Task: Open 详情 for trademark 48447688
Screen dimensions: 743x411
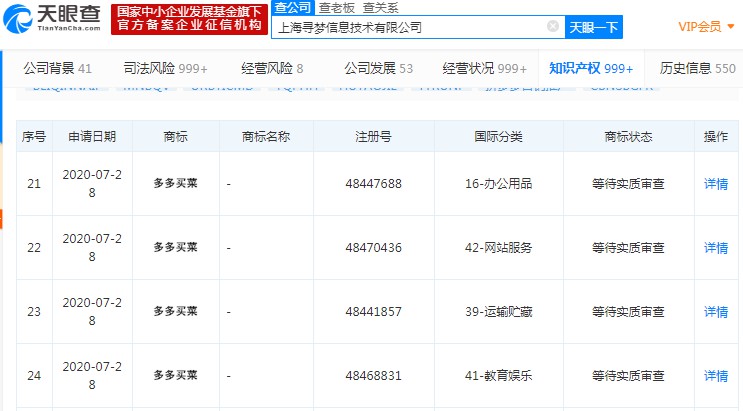Action: point(716,183)
